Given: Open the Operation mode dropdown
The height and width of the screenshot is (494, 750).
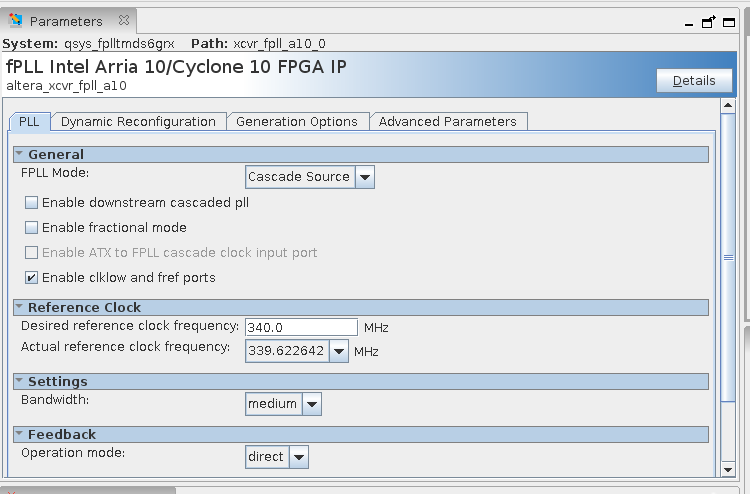Looking at the screenshot, I should coord(299,457).
